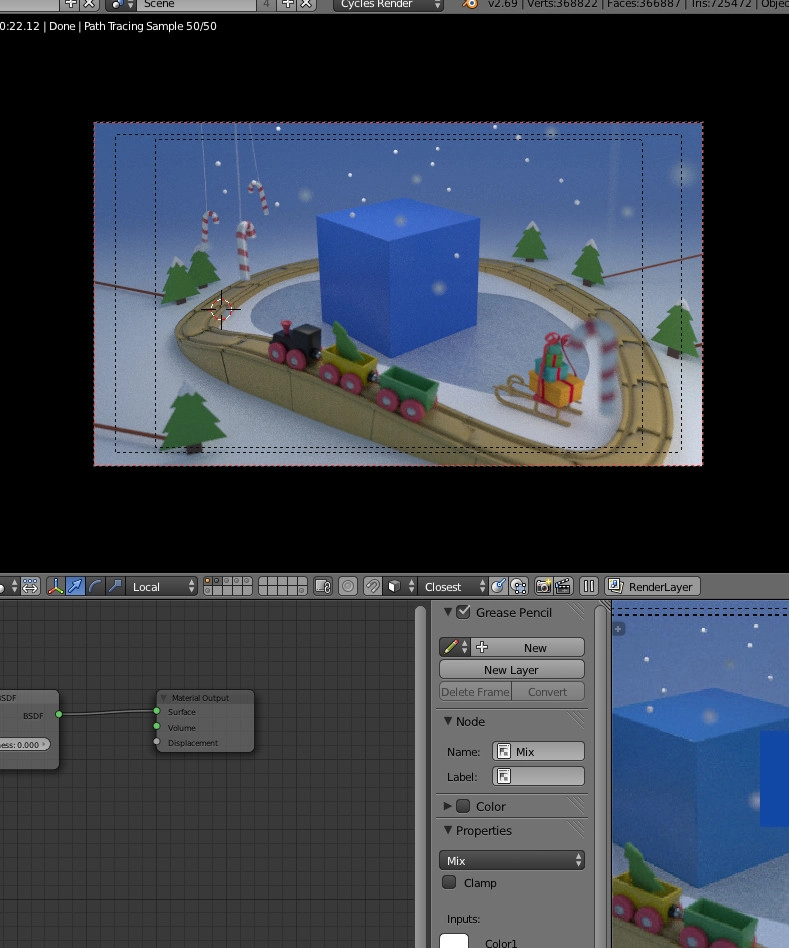Collapse the Grease Pencil panel

(x=448, y=612)
